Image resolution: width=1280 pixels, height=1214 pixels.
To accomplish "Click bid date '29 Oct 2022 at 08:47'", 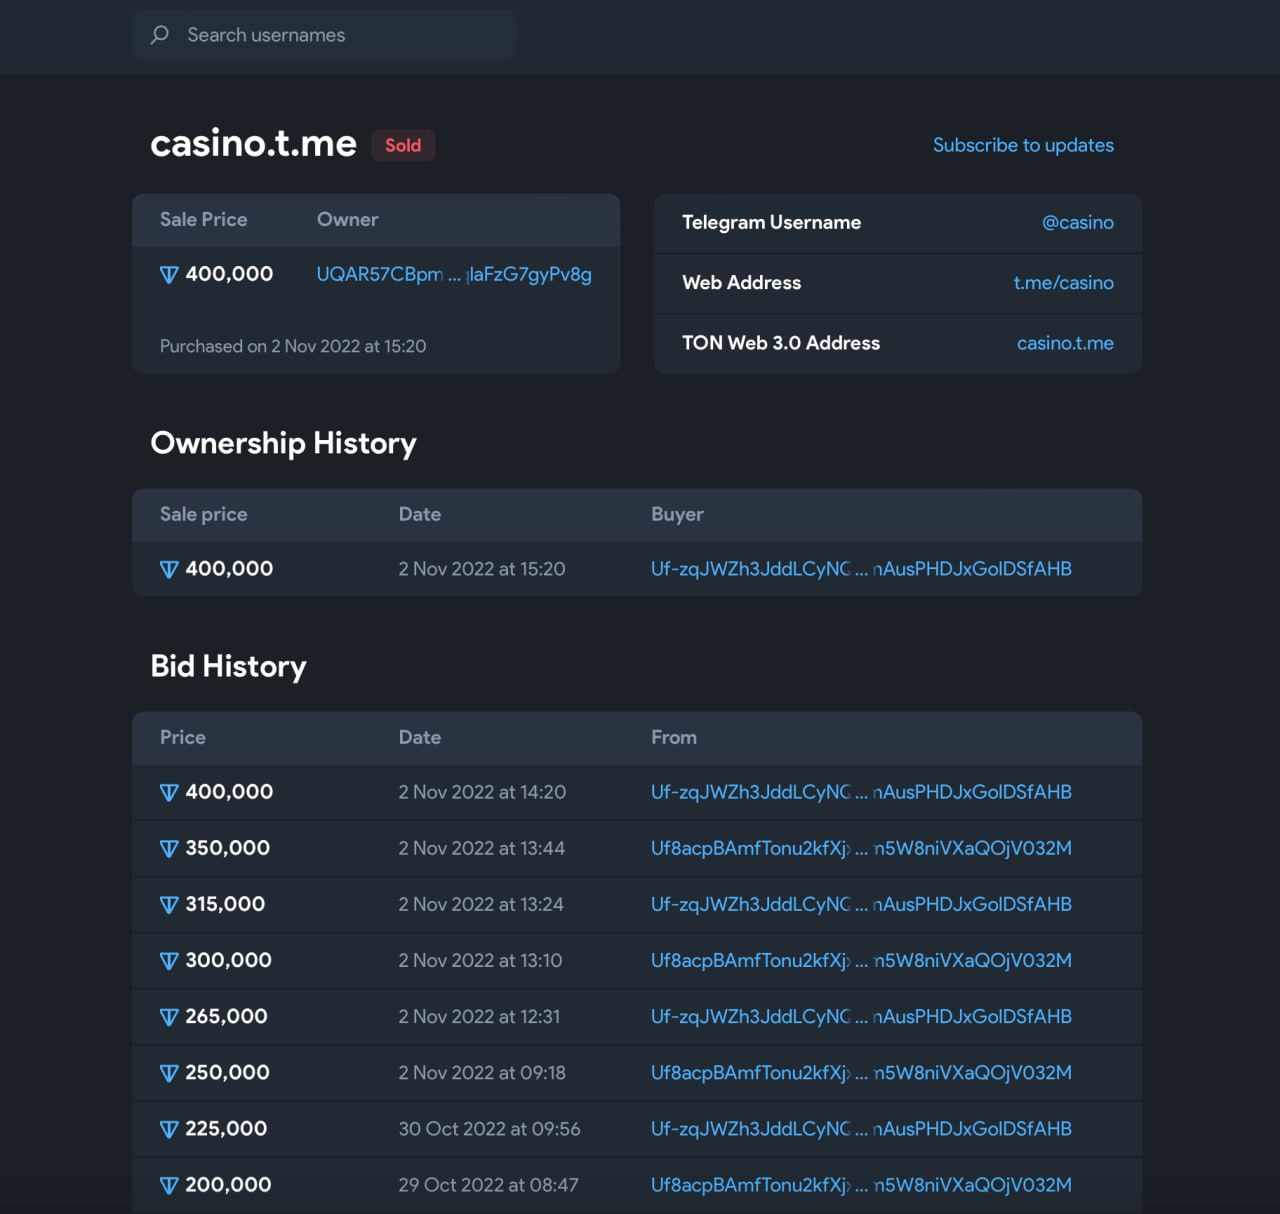I will click(488, 1185).
